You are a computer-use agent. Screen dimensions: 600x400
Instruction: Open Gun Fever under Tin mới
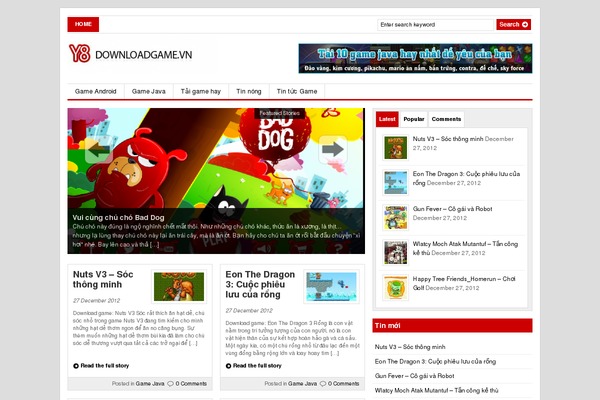[x=414, y=376]
